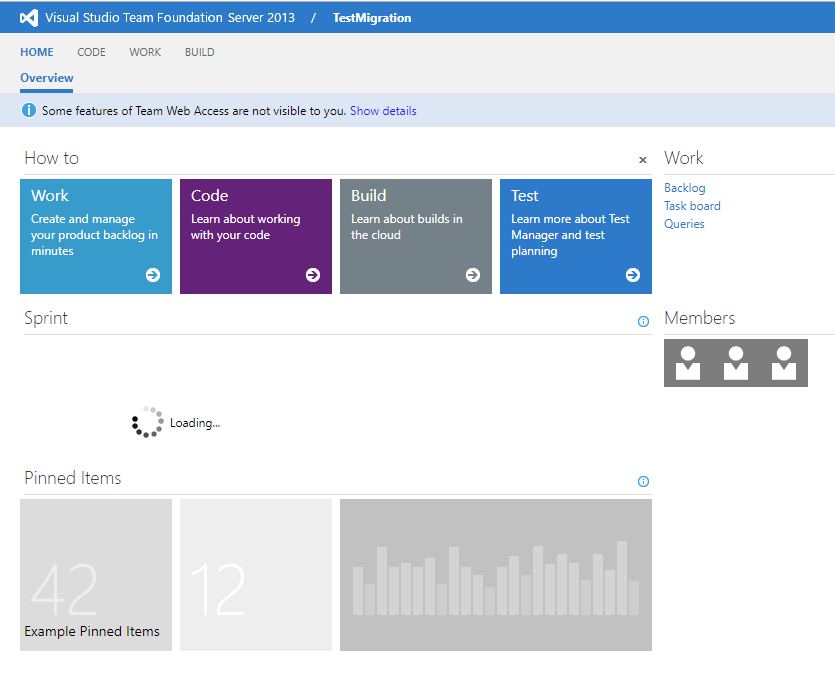Viewport: 835px width, 691px height.
Task: Open the Test how-to tile
Action: pyautogui.click(x=576, y=236)
